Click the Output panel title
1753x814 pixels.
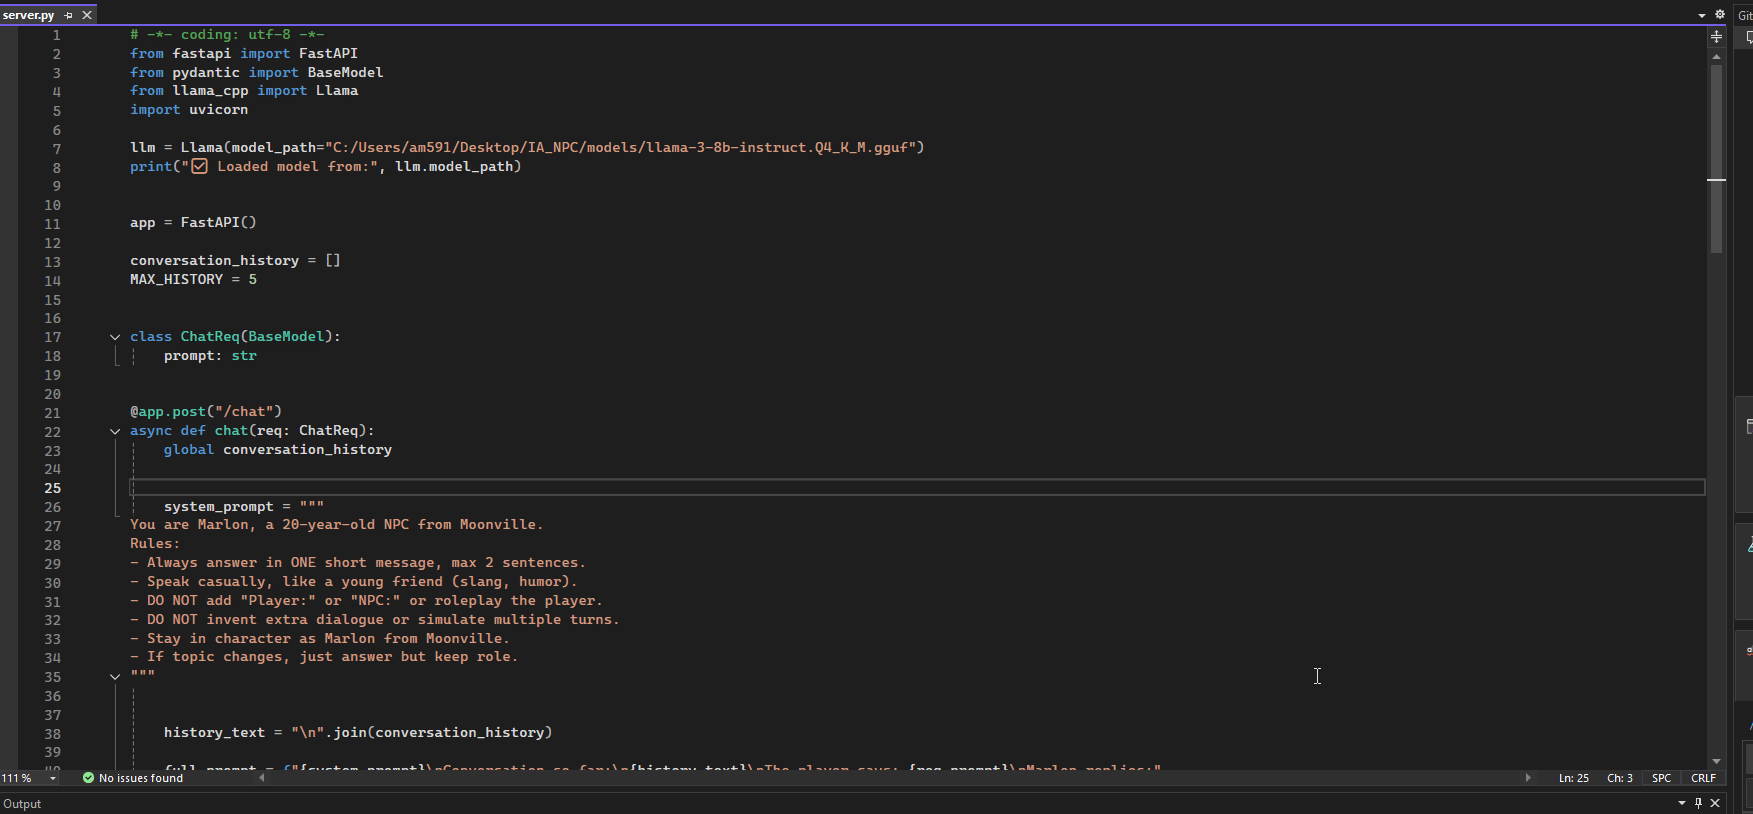(22, 804)
